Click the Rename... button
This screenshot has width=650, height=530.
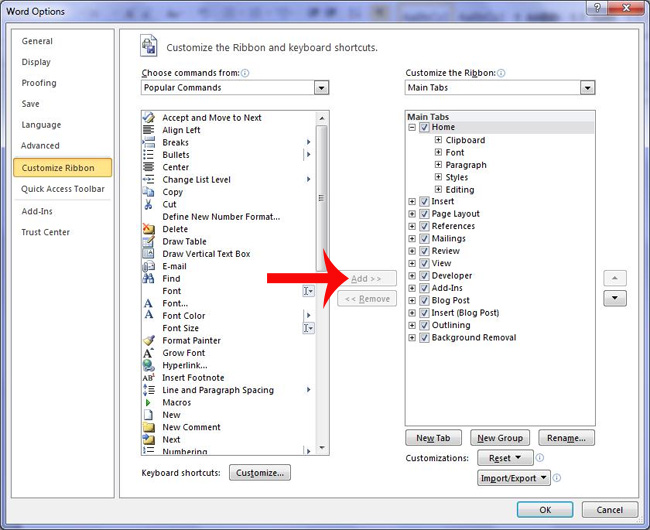[566, 438]
